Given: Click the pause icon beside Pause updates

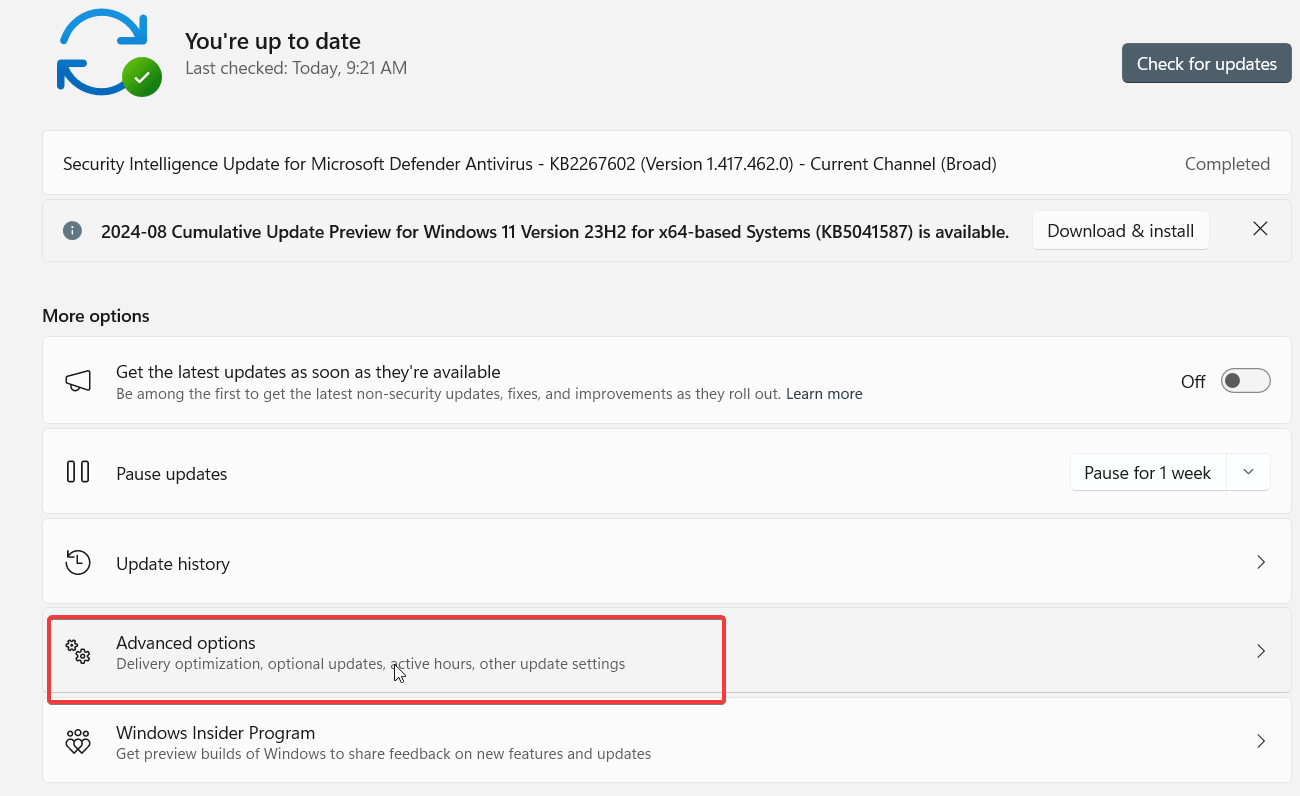Looking at the screenshot, I should click(x=78, y=472).
